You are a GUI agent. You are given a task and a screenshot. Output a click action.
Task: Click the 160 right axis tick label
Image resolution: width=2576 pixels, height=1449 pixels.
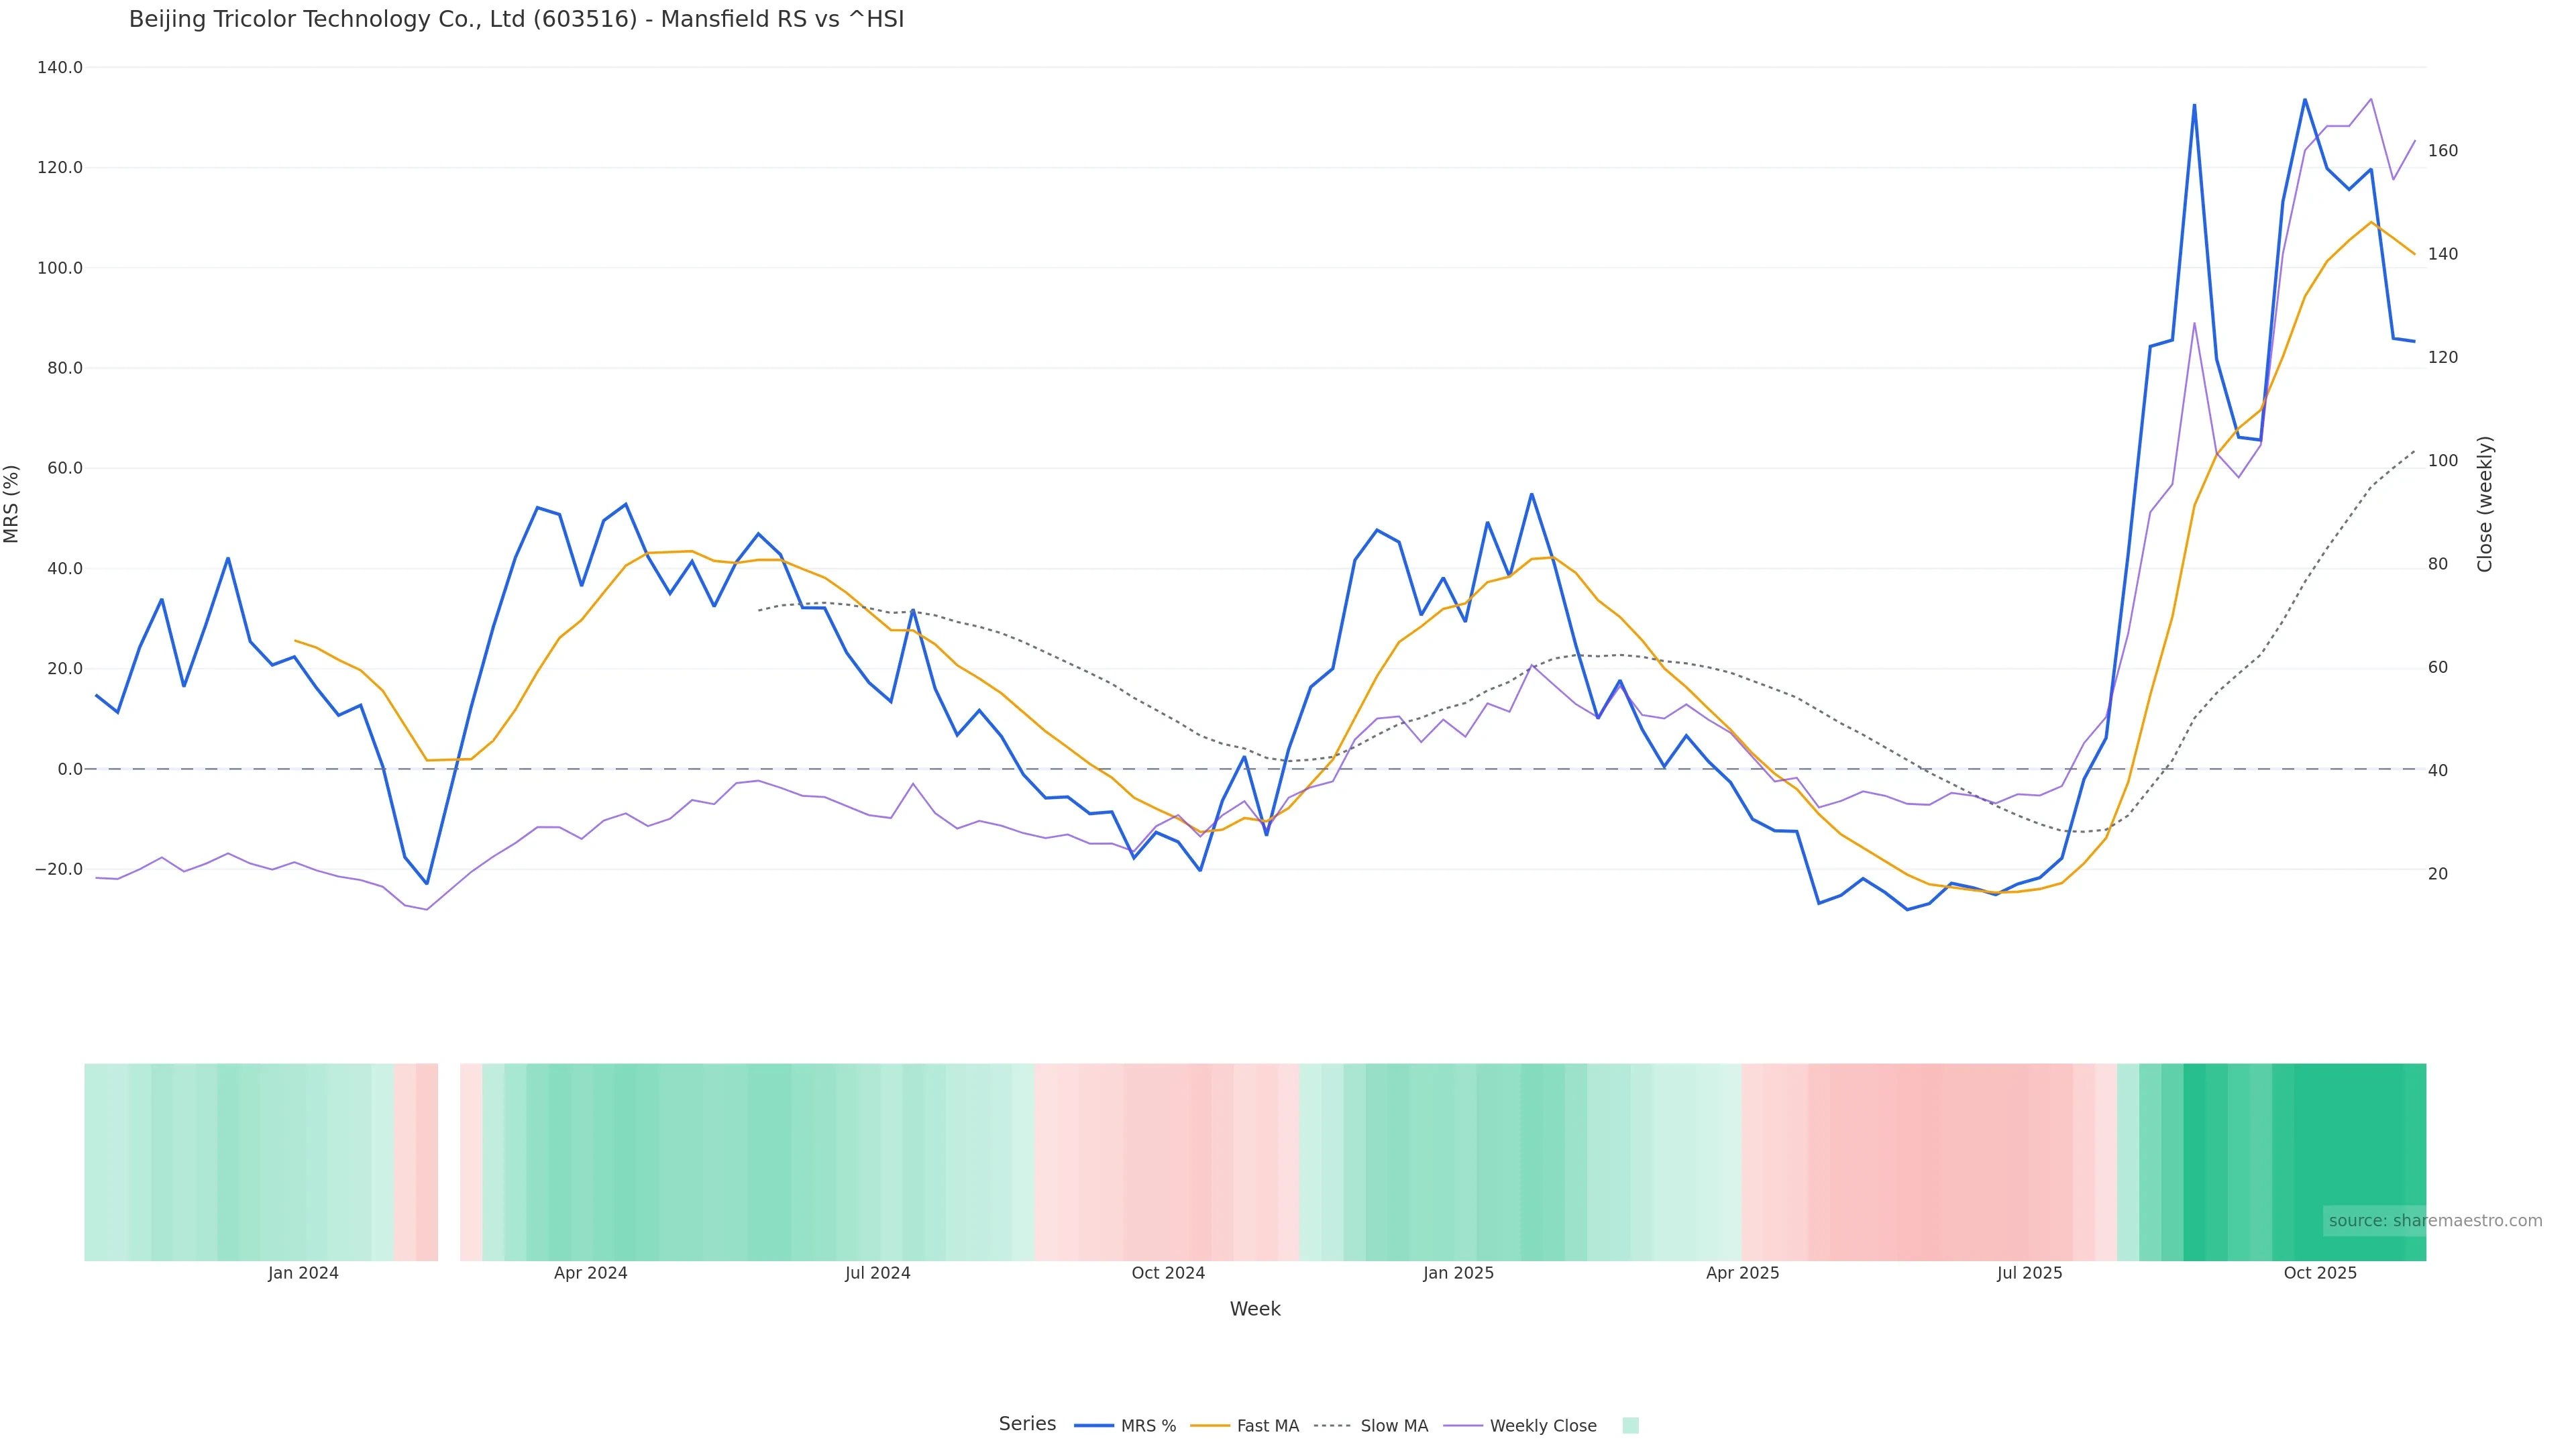[2443, 151]
